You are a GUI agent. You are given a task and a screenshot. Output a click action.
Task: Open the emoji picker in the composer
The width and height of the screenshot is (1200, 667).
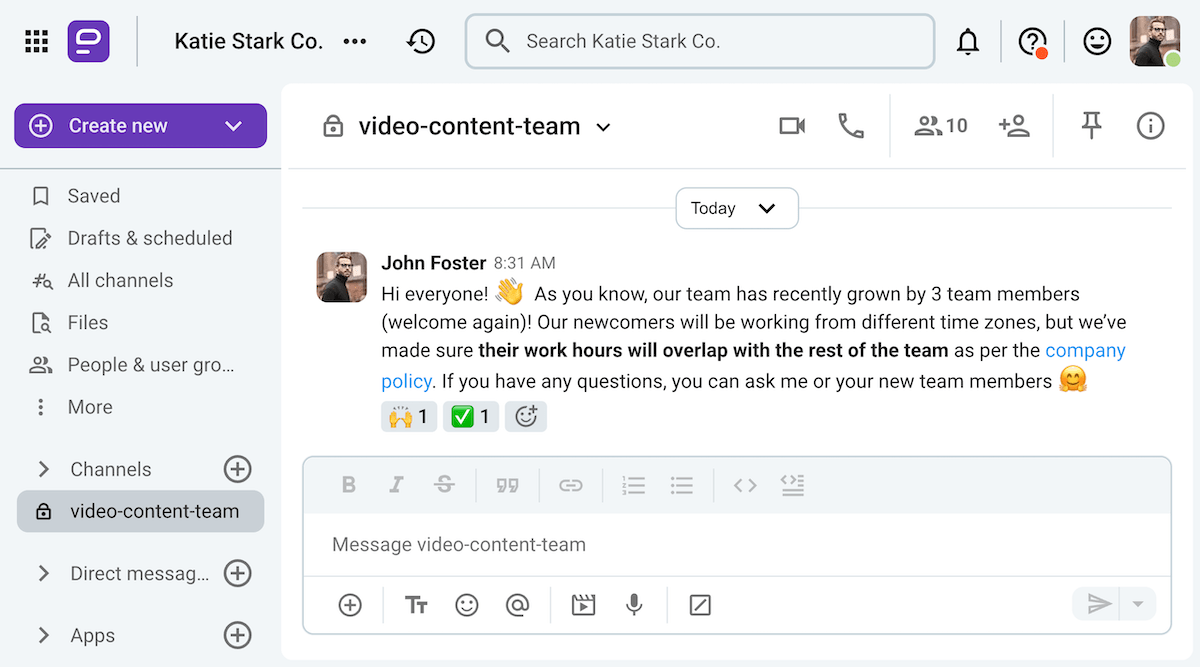point(467,604)
